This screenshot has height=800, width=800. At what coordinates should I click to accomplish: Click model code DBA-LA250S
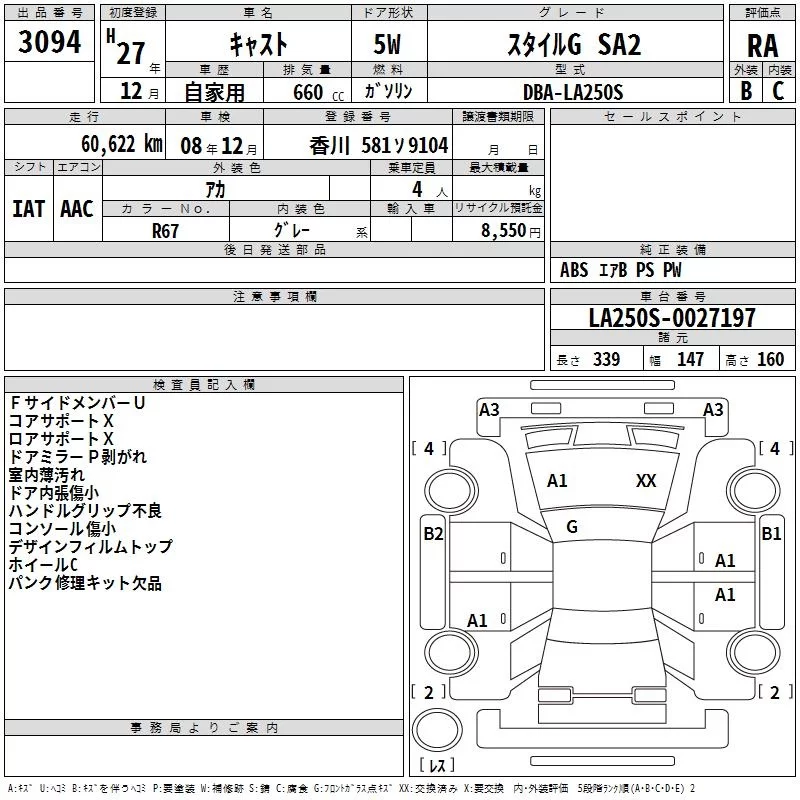(x=573, y=92)
